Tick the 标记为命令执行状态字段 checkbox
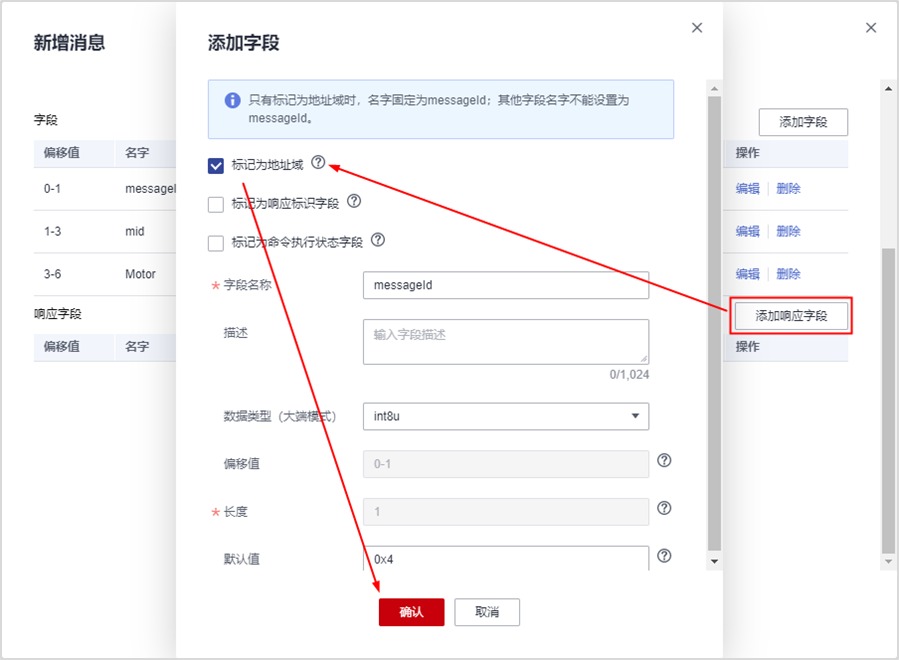 click(x=216, y=243)
